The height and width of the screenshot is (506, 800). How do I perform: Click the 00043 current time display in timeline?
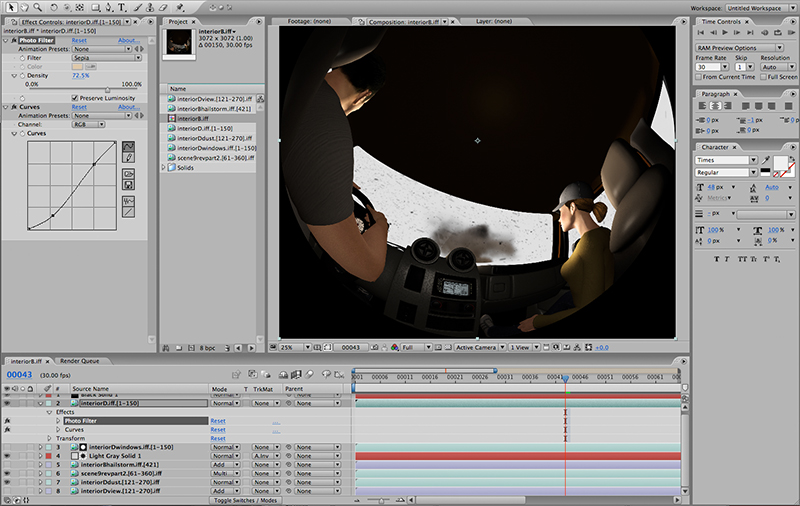click(19, 375)
